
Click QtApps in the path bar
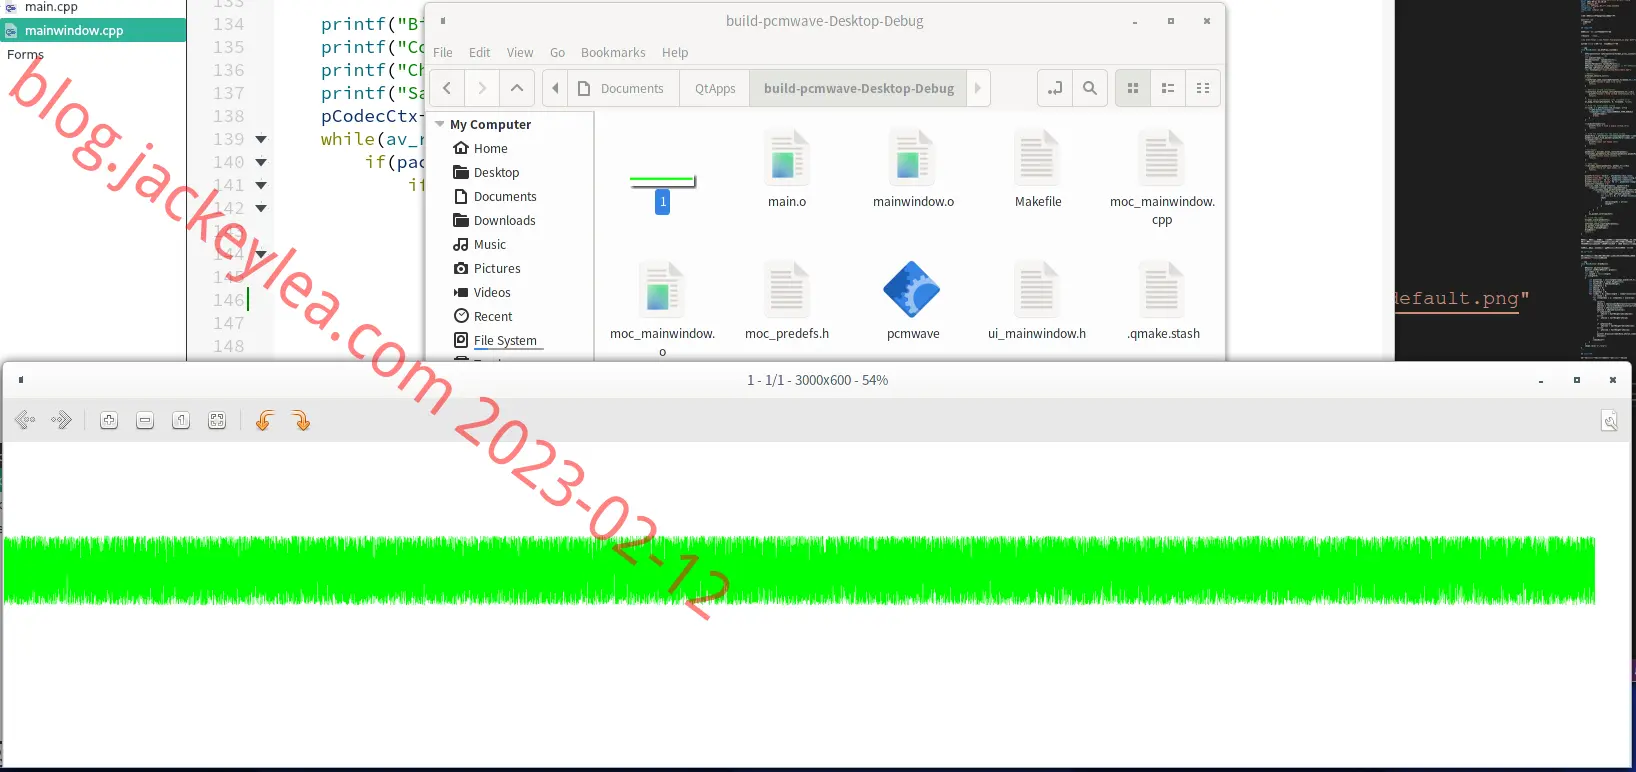tap(715, 88)
